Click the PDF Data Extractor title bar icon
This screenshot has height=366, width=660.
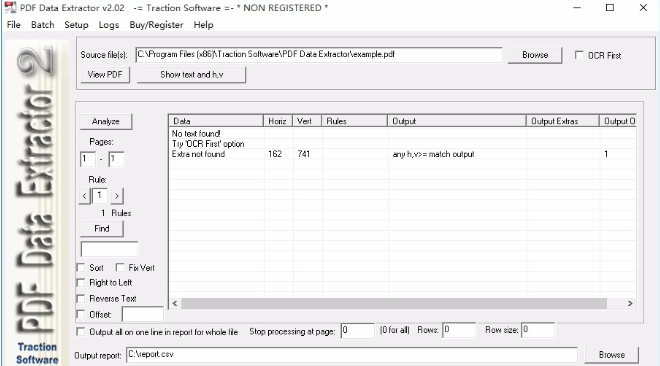pyautogui.click(x=10, y=8)
